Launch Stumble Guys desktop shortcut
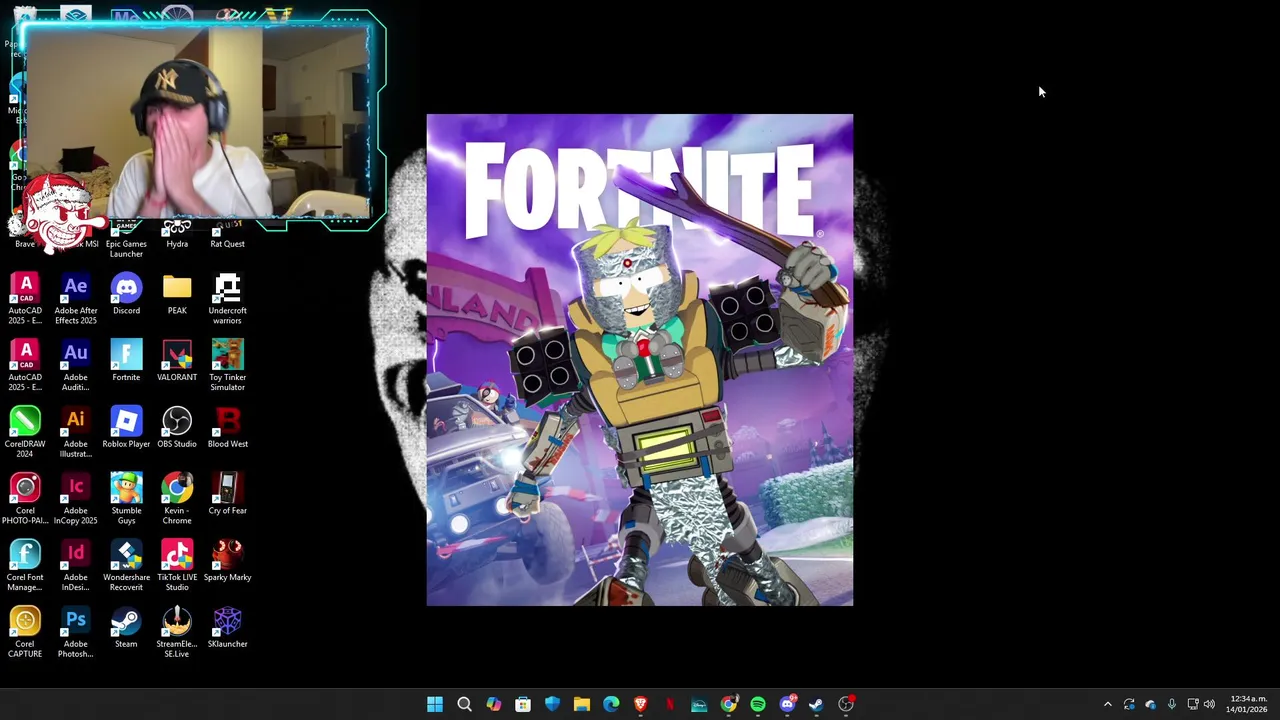Image resolution: width=1280 pixels, height=720 pixels. coord(126,499)
